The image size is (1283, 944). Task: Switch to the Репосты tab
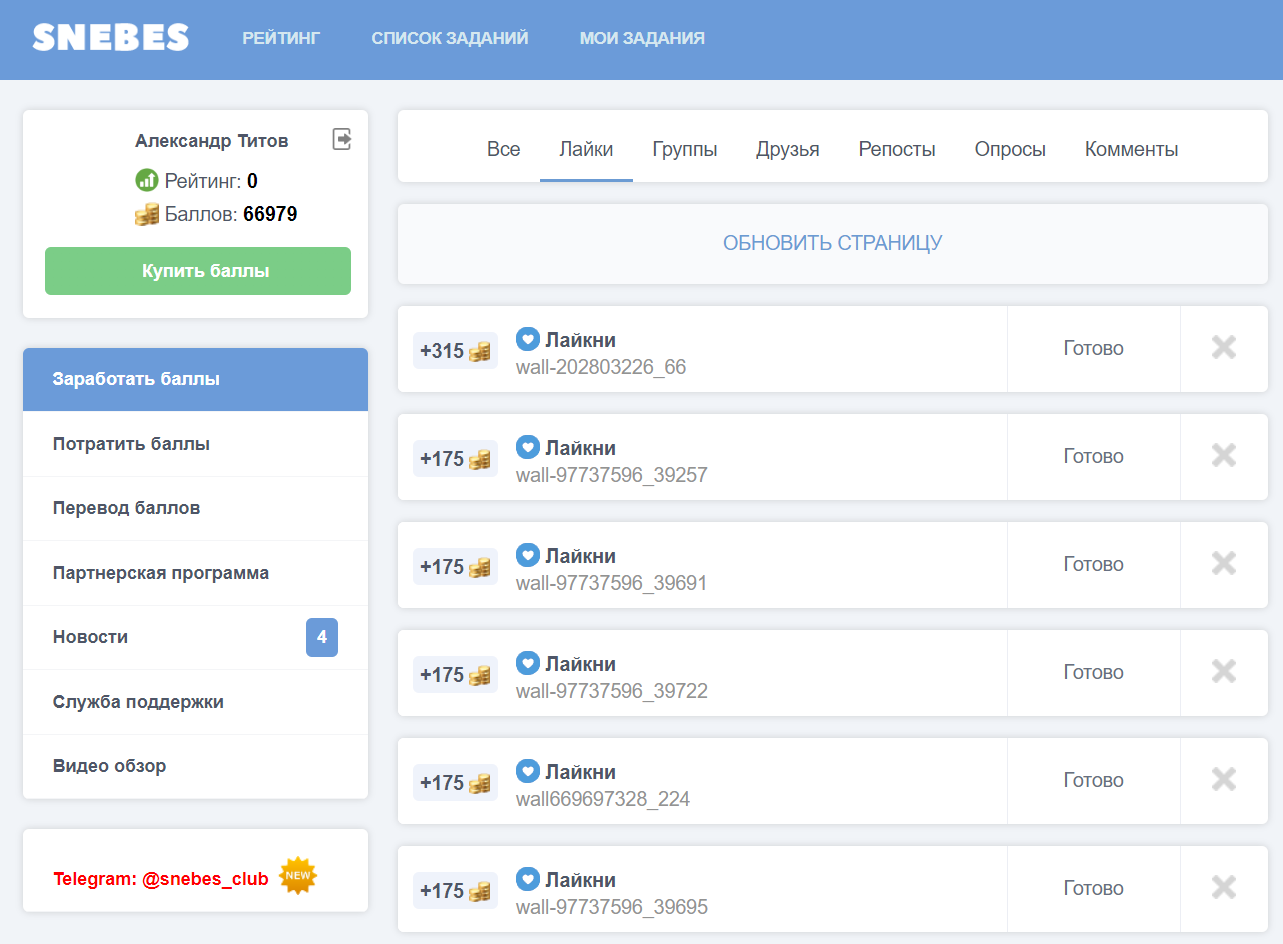pos(897,149)
